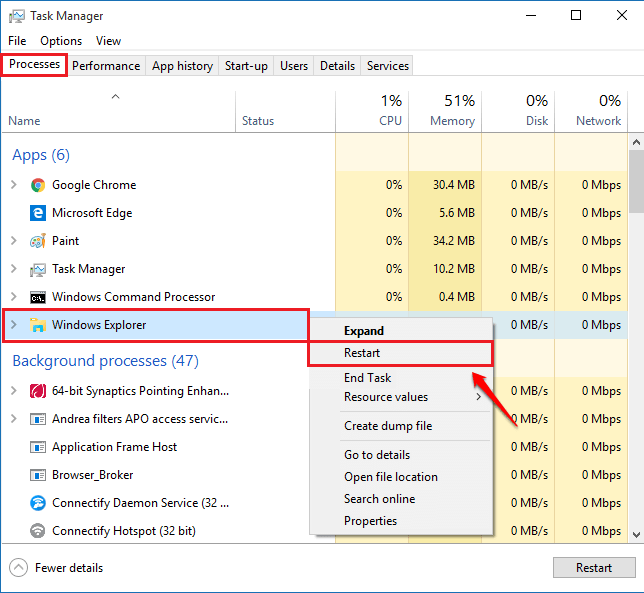Click the vertical scrollbar thumb

[x=636, y=182]
